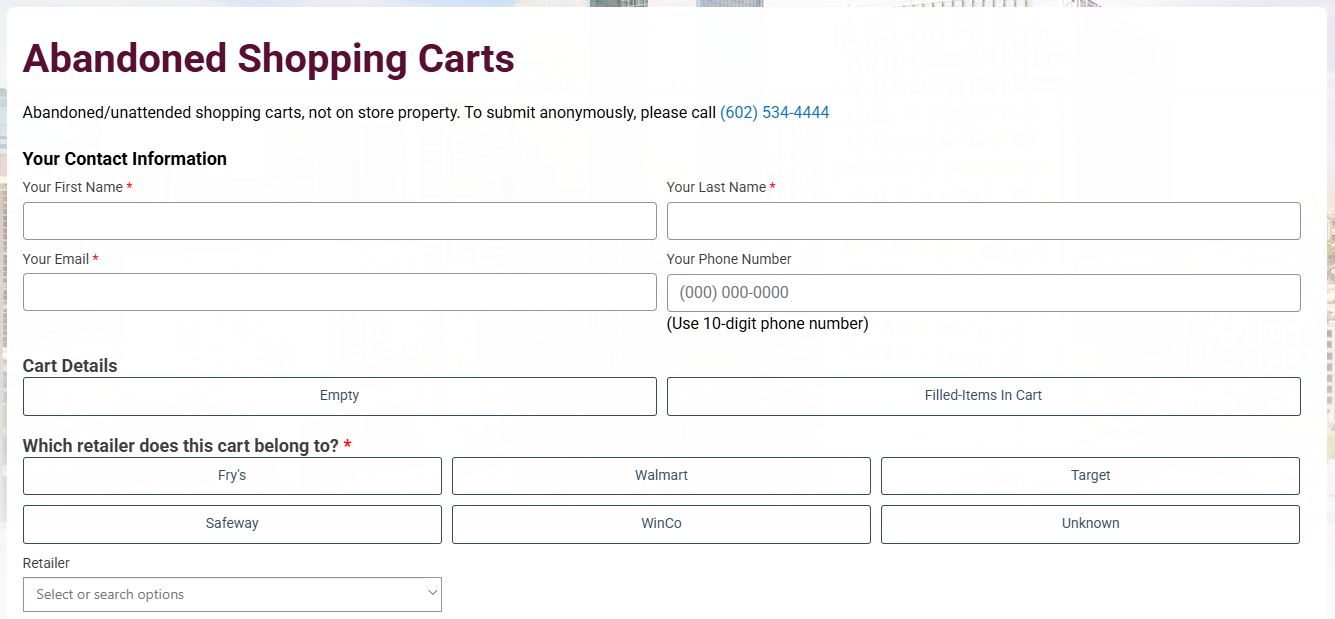The image size is (1335, 619).
Task: Click the Your Email label text
Action: tap(56, 259)
